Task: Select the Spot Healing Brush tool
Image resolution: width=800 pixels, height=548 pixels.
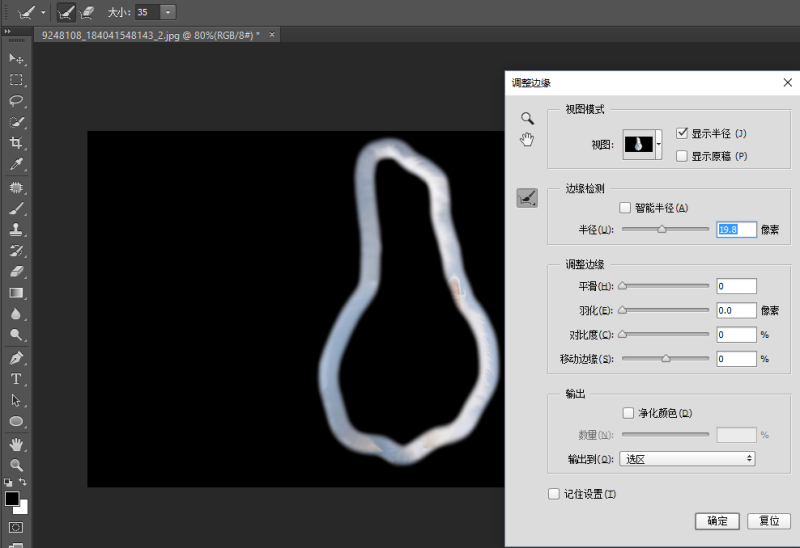Action: 16,187
